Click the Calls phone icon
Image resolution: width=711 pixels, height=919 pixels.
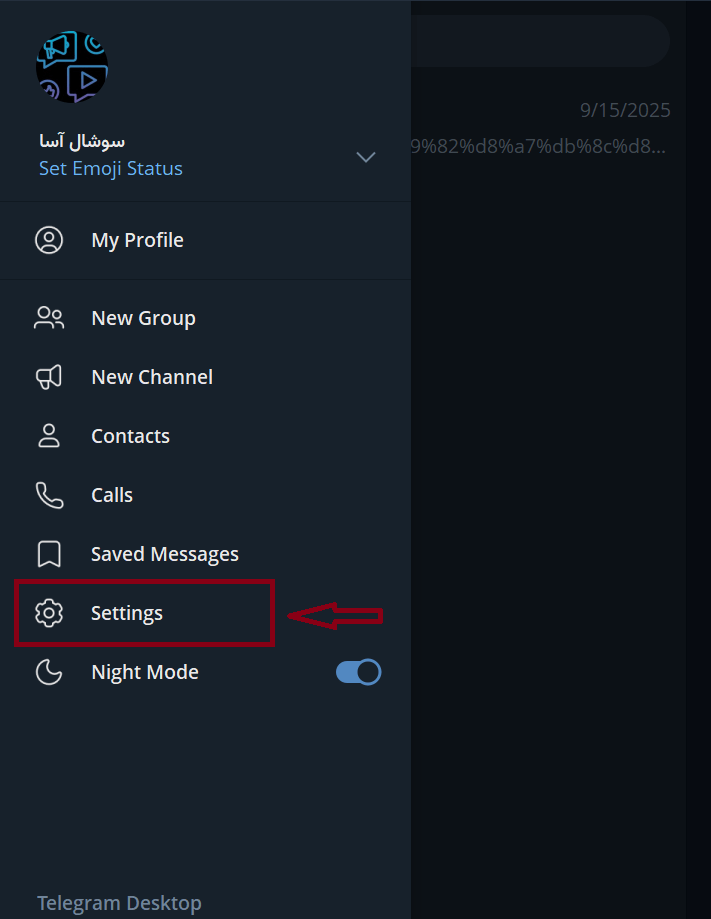point(49,495)
